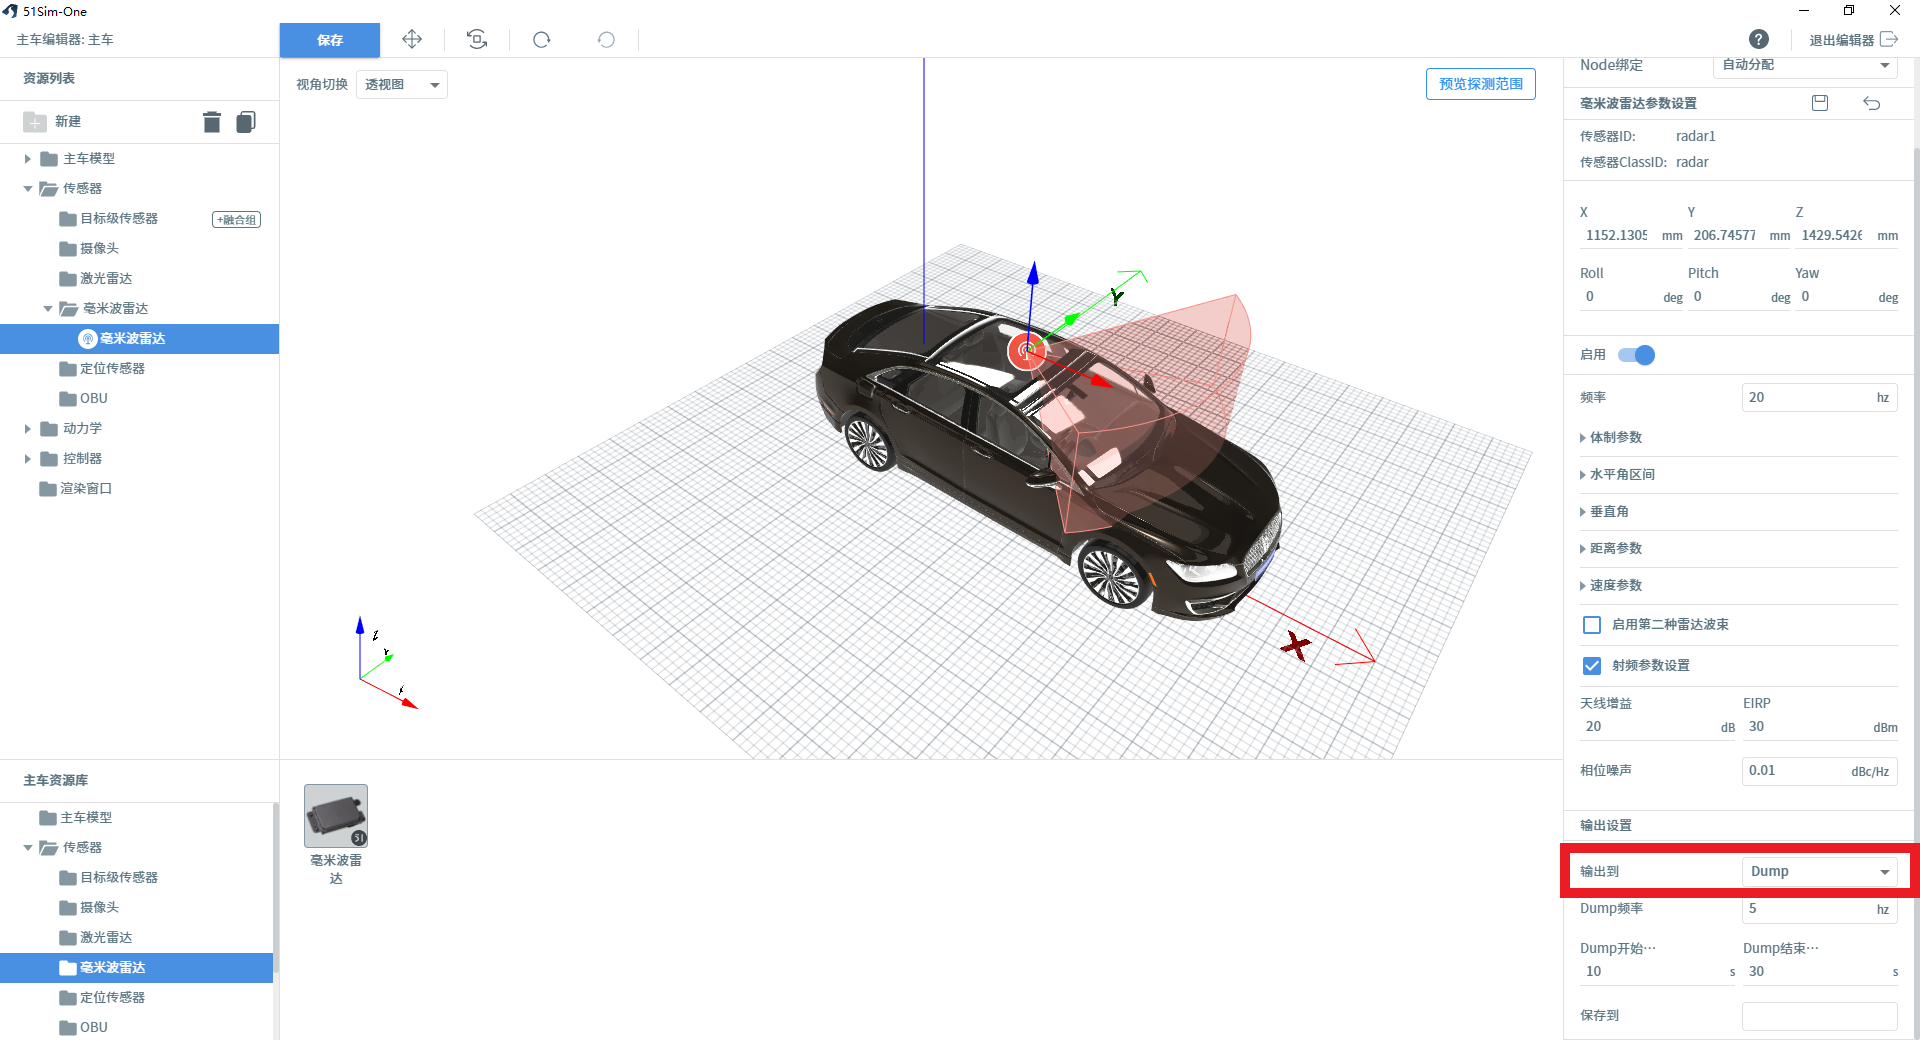Open the 视角切换 透视图 dropdown
Image resolution: width=1920 pixels, height=1040 pixels.
tap(401, 85)
